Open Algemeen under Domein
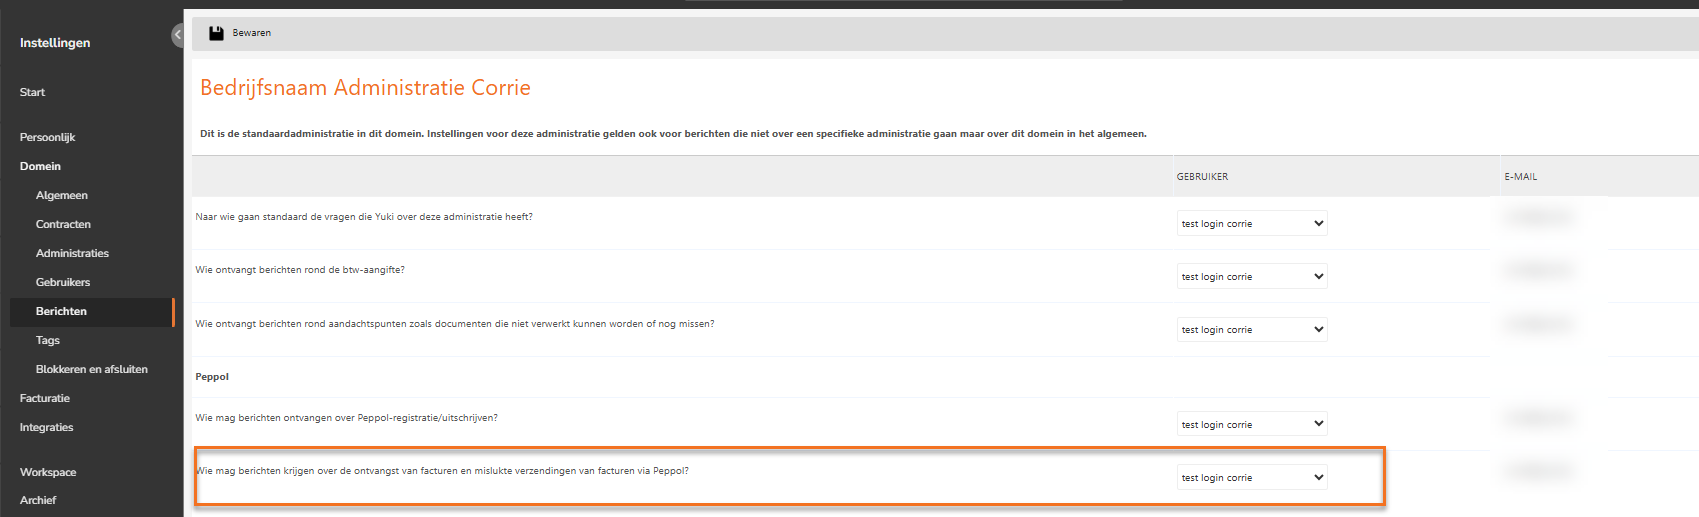The width and height of the screenshot is (1699, 517). (x=62, y=195)
